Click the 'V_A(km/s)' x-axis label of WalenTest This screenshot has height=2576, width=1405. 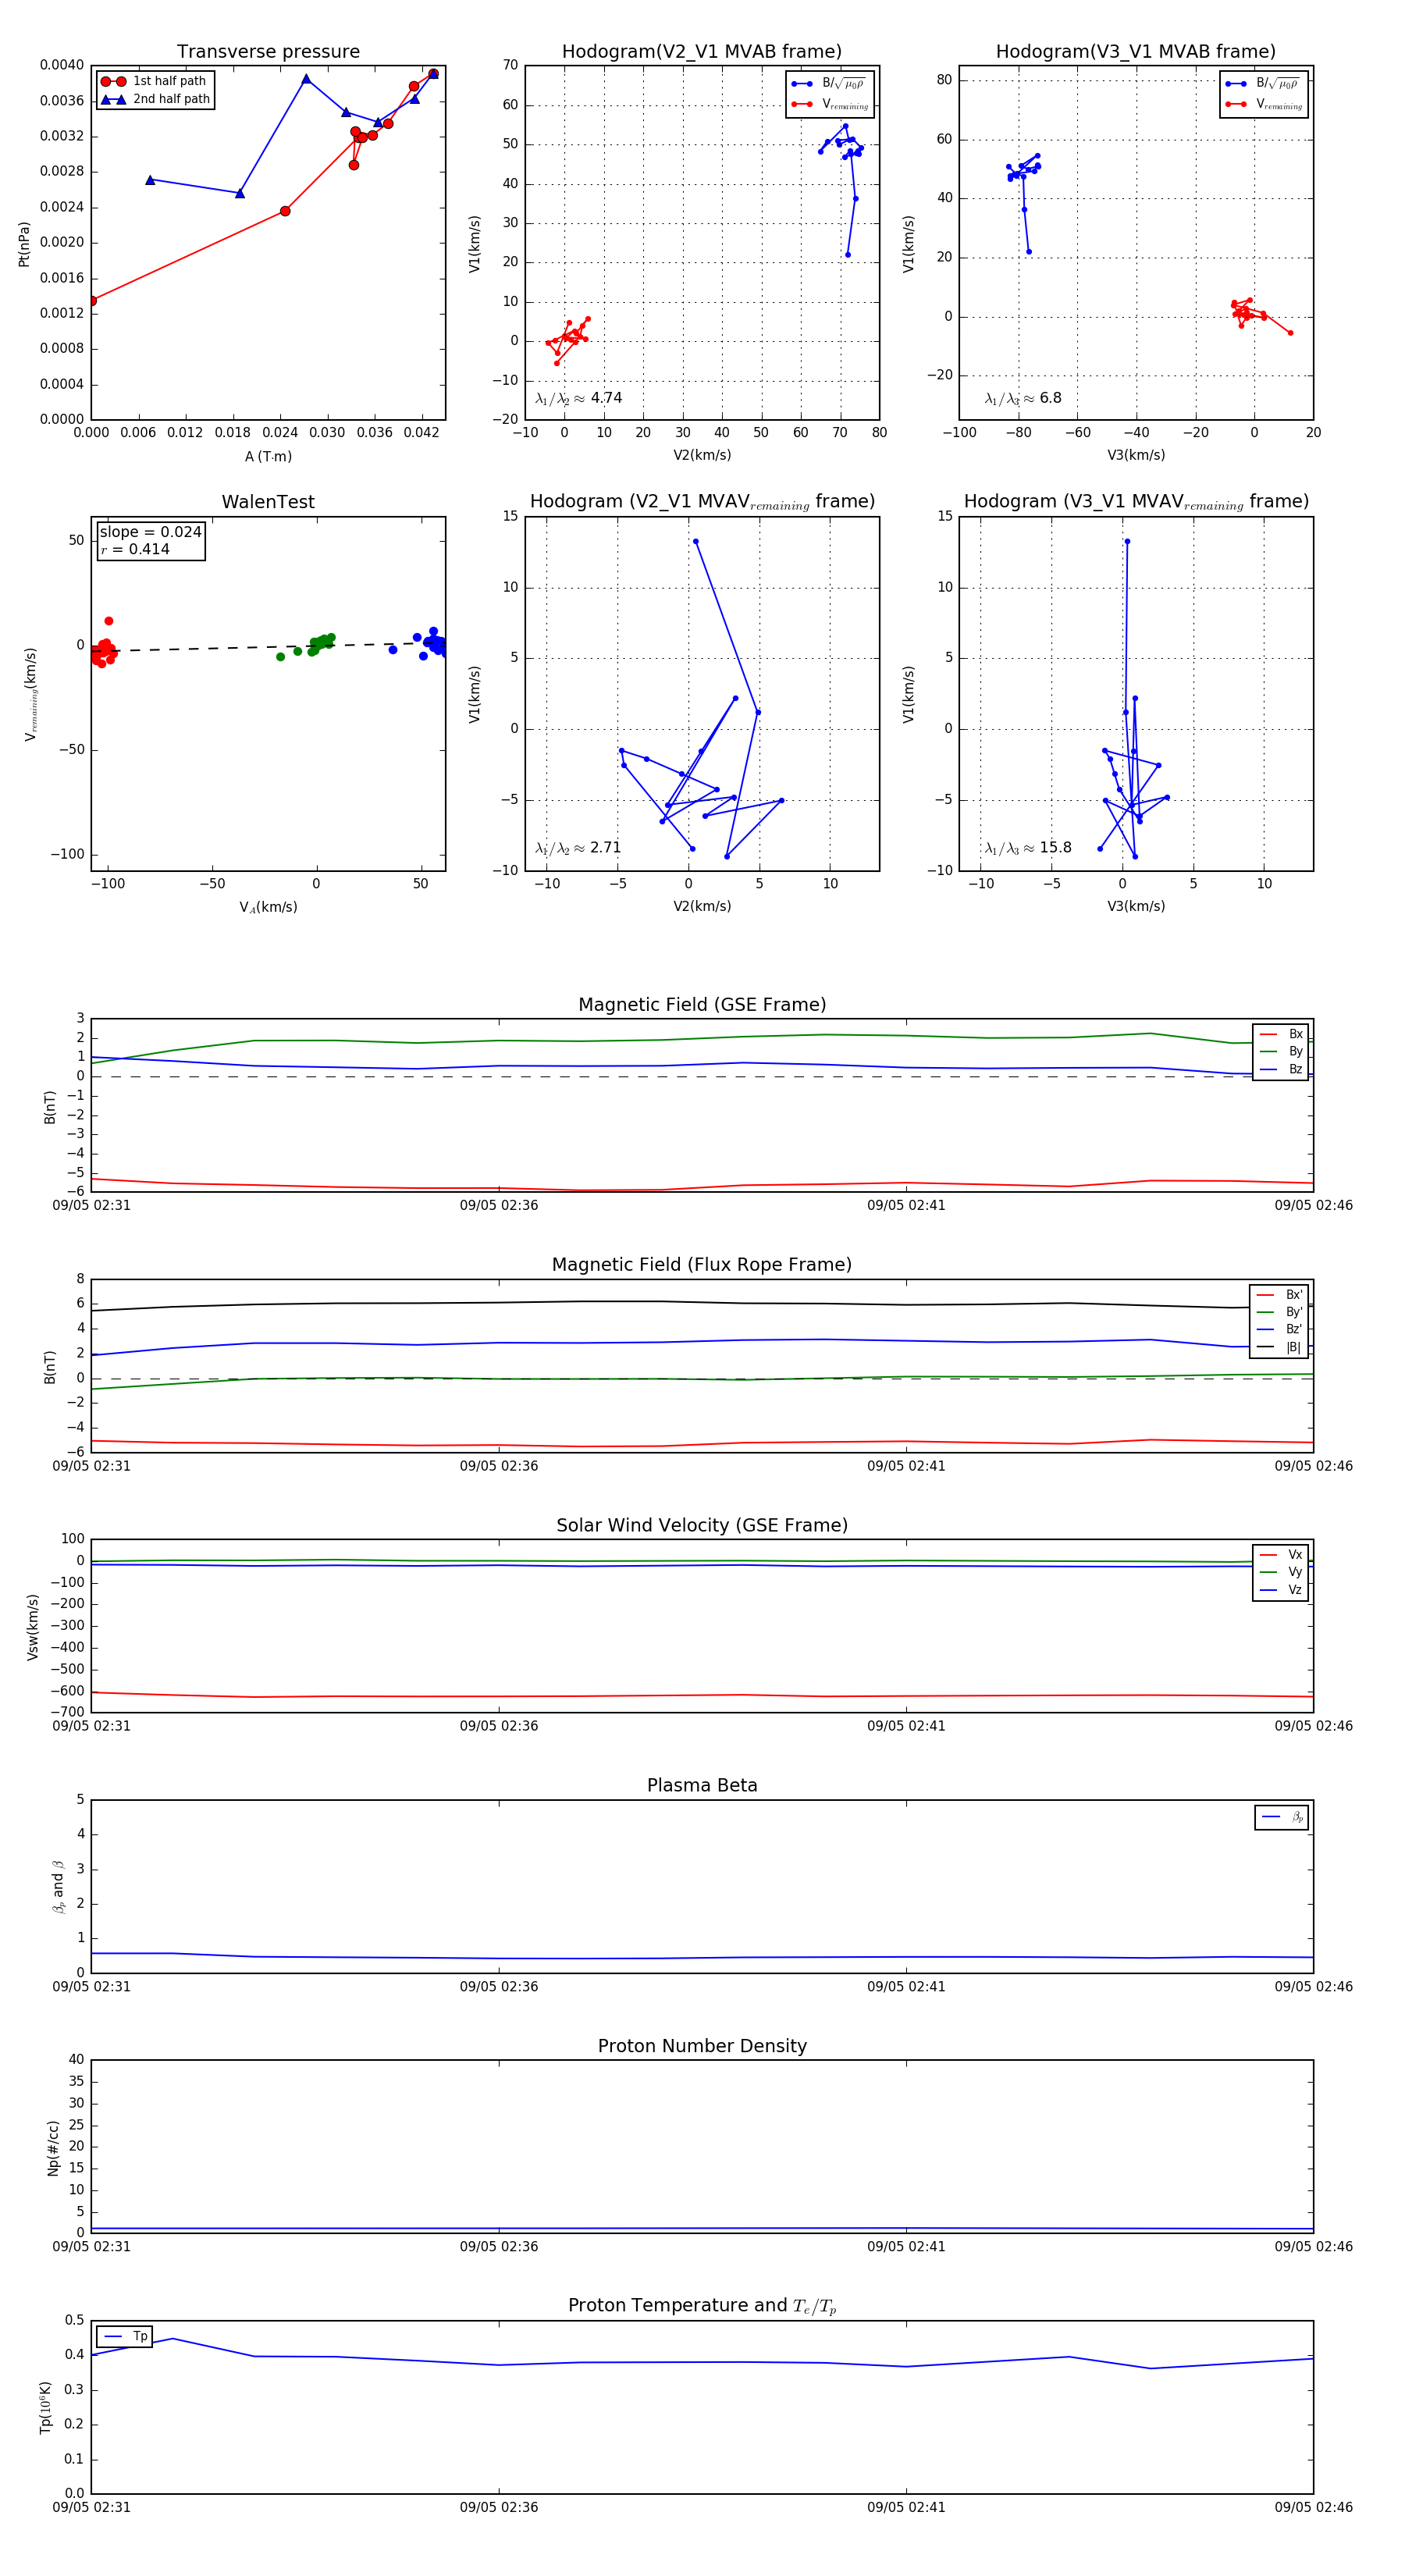268,908
